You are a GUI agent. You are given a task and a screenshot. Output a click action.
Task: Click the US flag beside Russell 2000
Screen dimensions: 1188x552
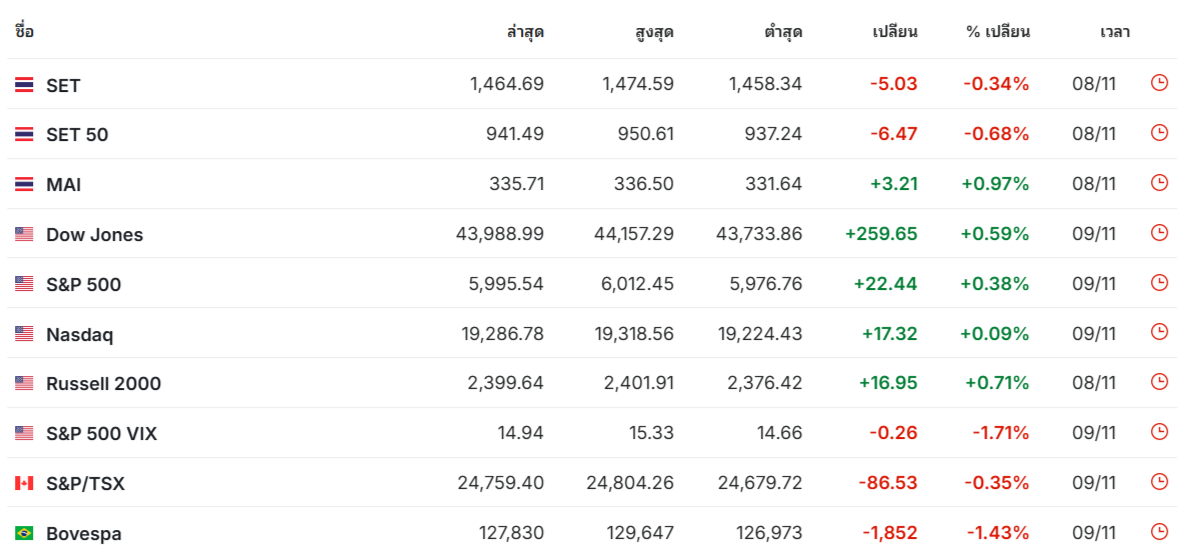point(24,383)
